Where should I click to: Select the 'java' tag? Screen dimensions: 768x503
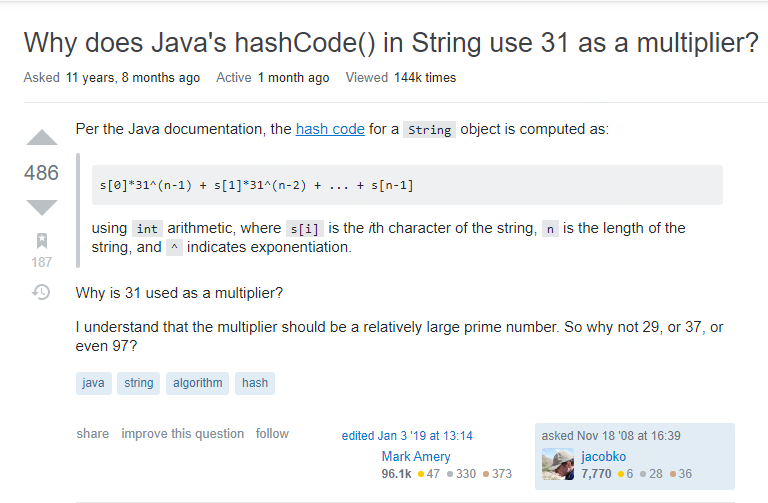tap(94, 383)
